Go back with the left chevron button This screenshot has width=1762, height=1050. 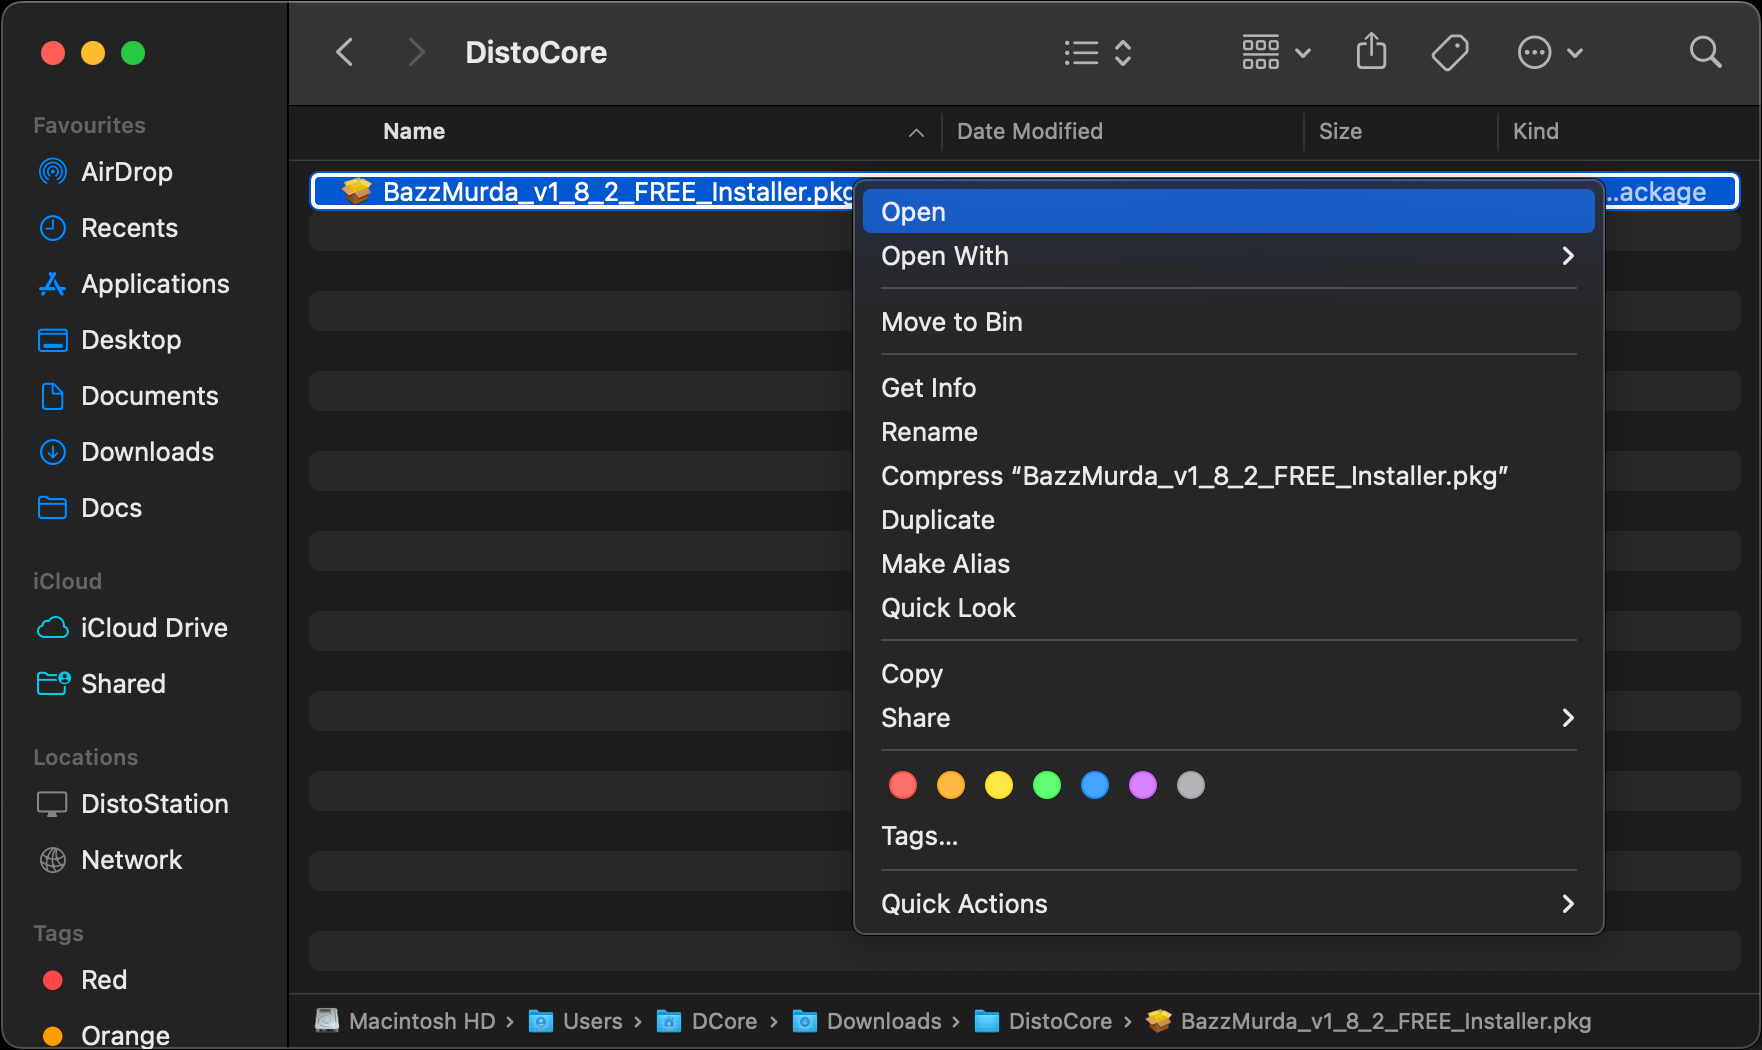click(345, 52)
